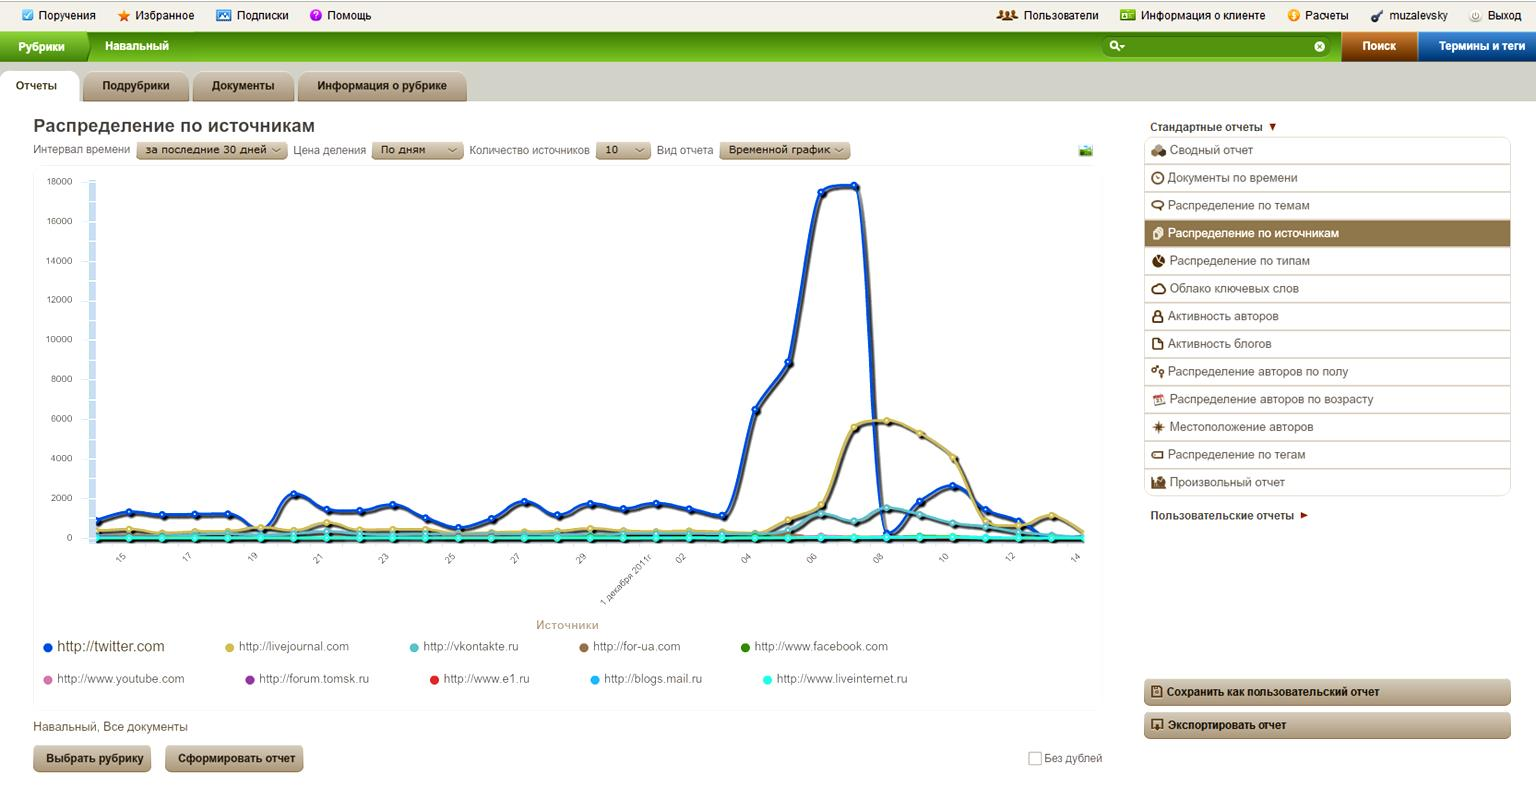Click the Поиск button

(1379, 46)
